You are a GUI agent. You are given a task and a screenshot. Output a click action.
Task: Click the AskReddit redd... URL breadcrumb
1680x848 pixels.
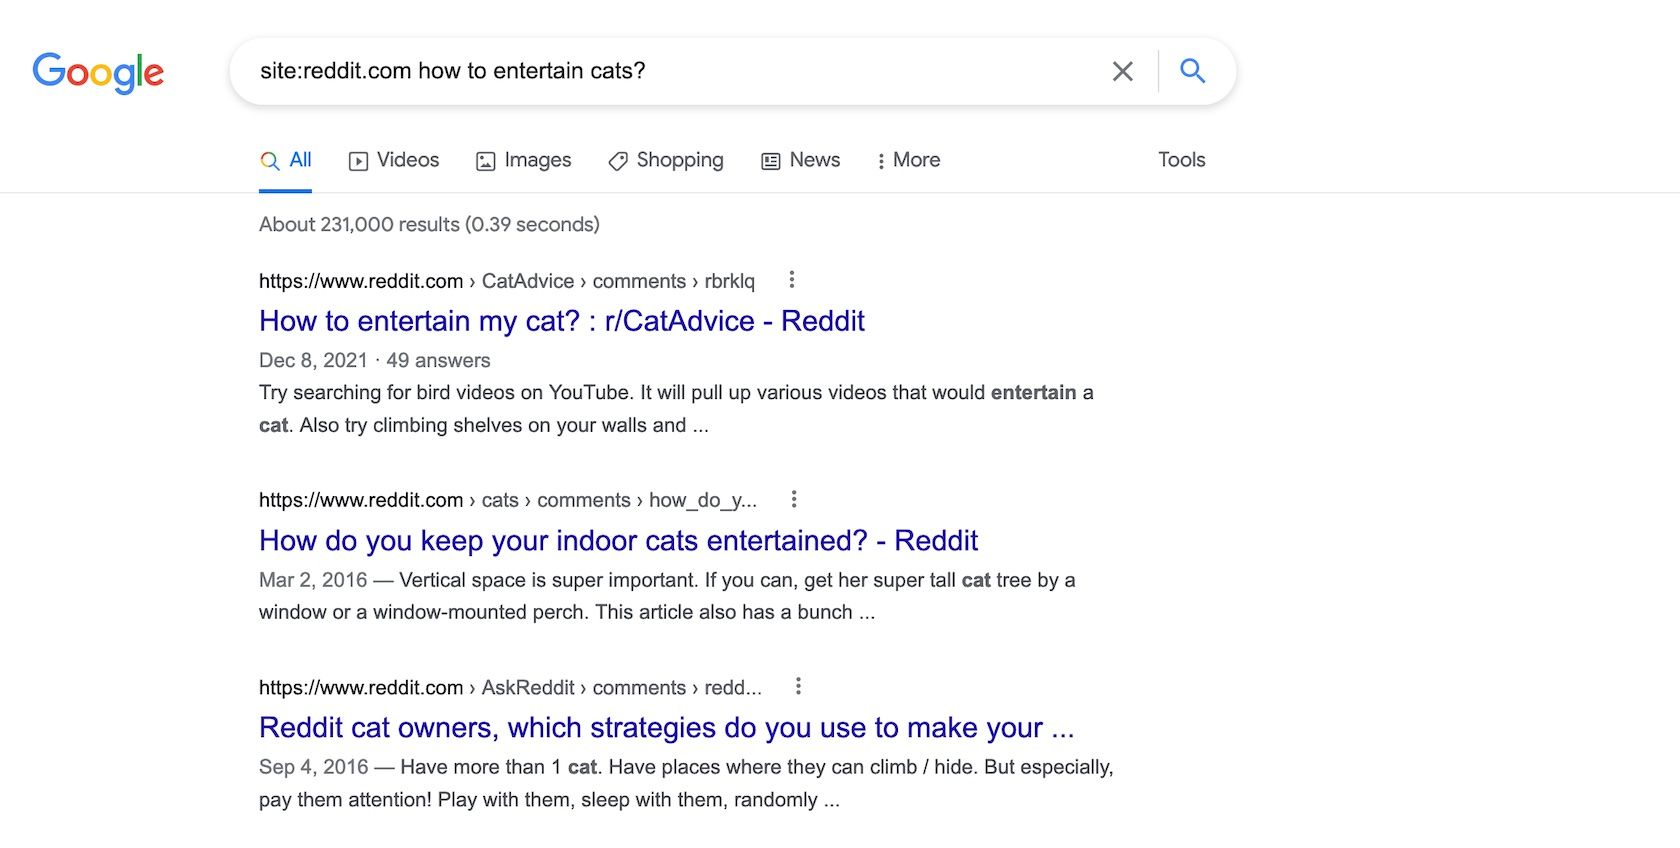(x=510, y=688)
